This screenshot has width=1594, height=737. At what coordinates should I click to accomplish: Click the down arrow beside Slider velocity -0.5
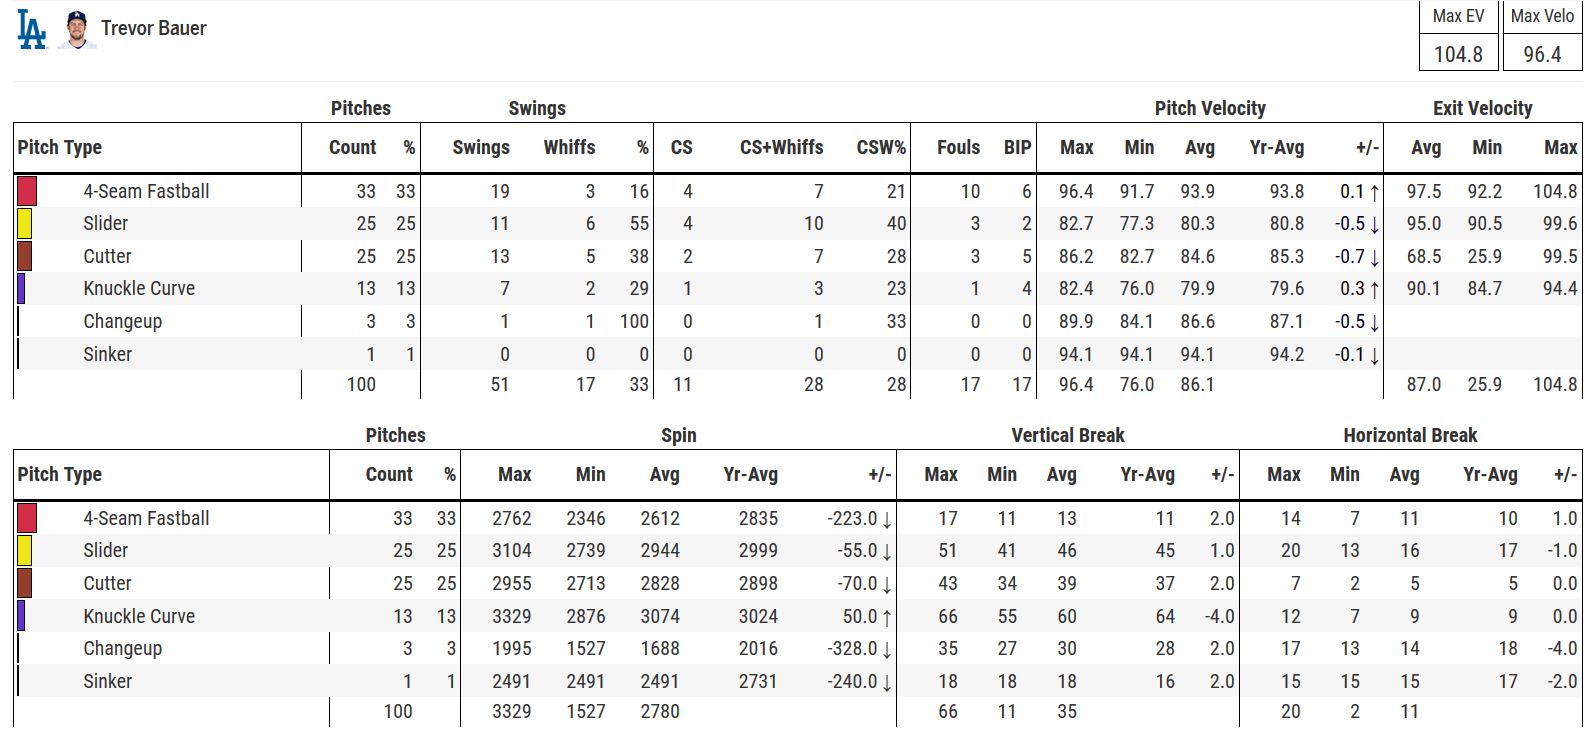(x=1375, y=225)
